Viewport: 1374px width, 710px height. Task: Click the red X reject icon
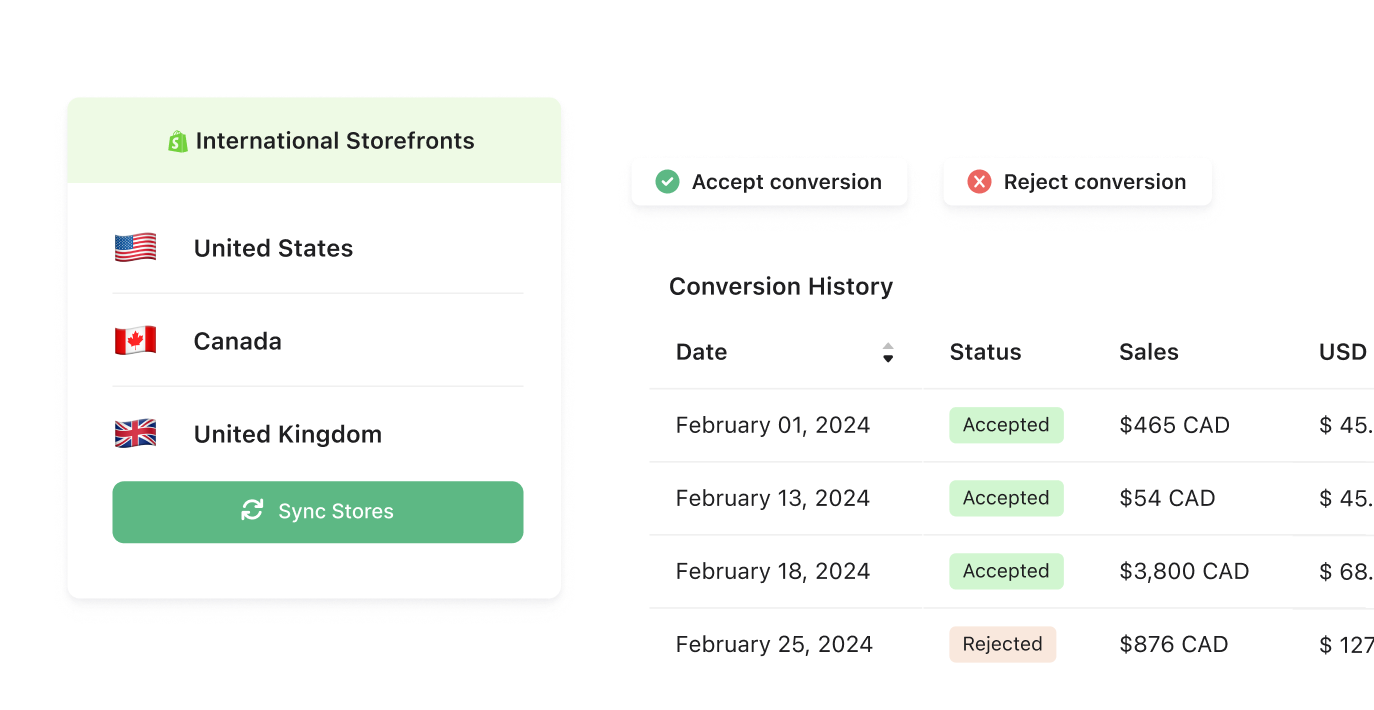979,182
